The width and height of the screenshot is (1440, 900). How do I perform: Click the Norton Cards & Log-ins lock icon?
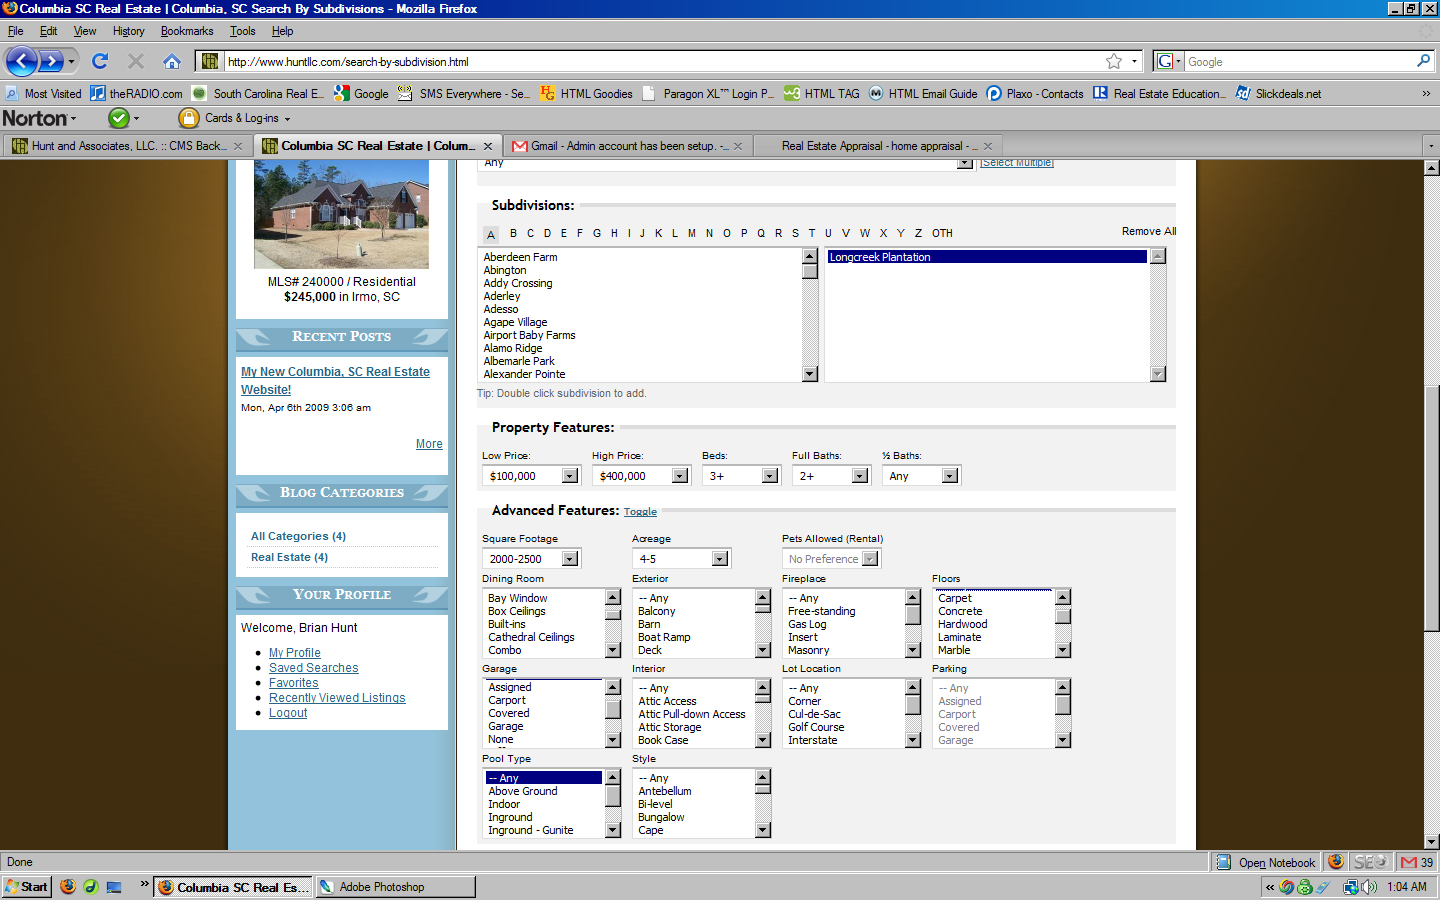click(x=188, y=118)
